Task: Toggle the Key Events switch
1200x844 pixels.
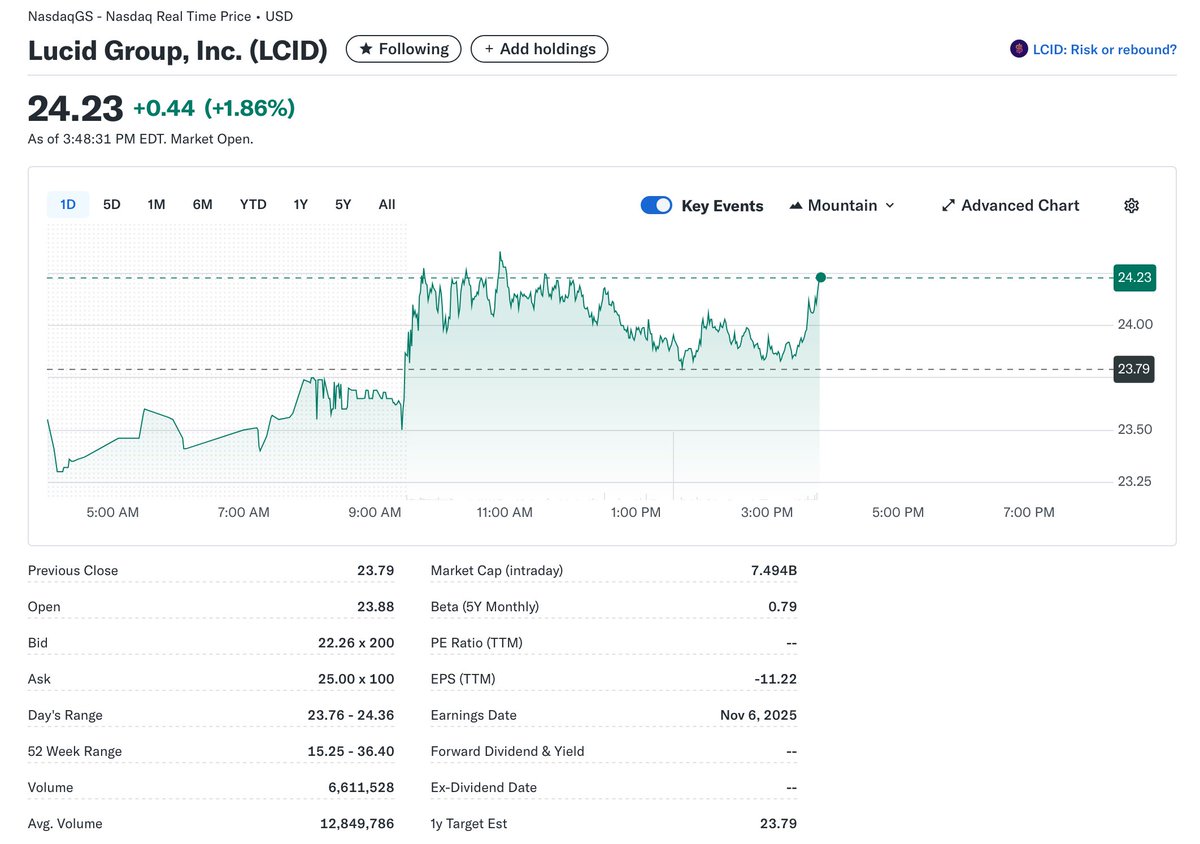Action: [x=657, y=205]
